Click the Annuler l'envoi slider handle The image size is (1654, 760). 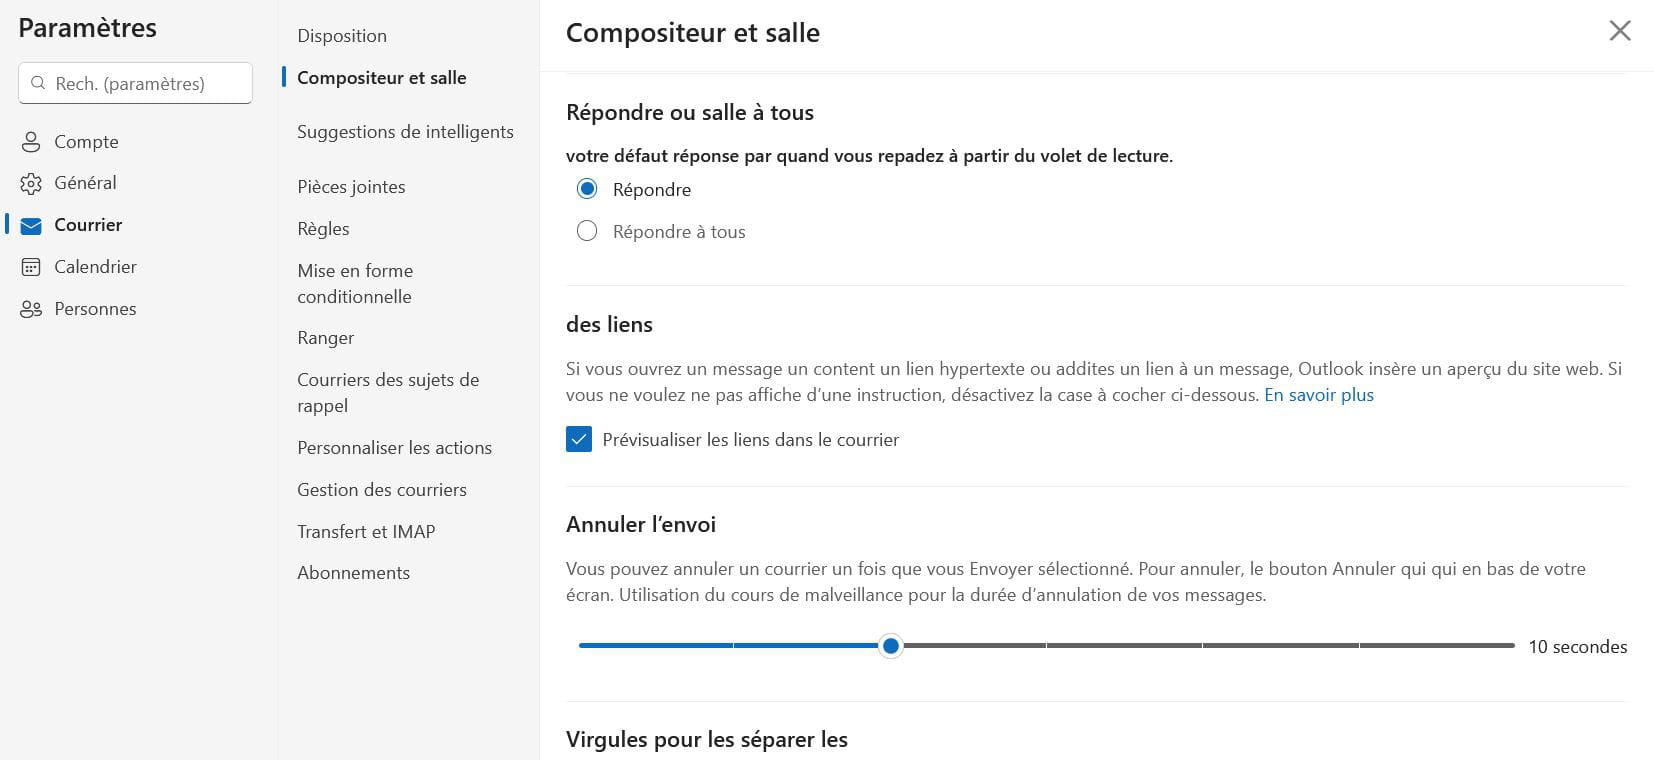[x=890, y=646]
